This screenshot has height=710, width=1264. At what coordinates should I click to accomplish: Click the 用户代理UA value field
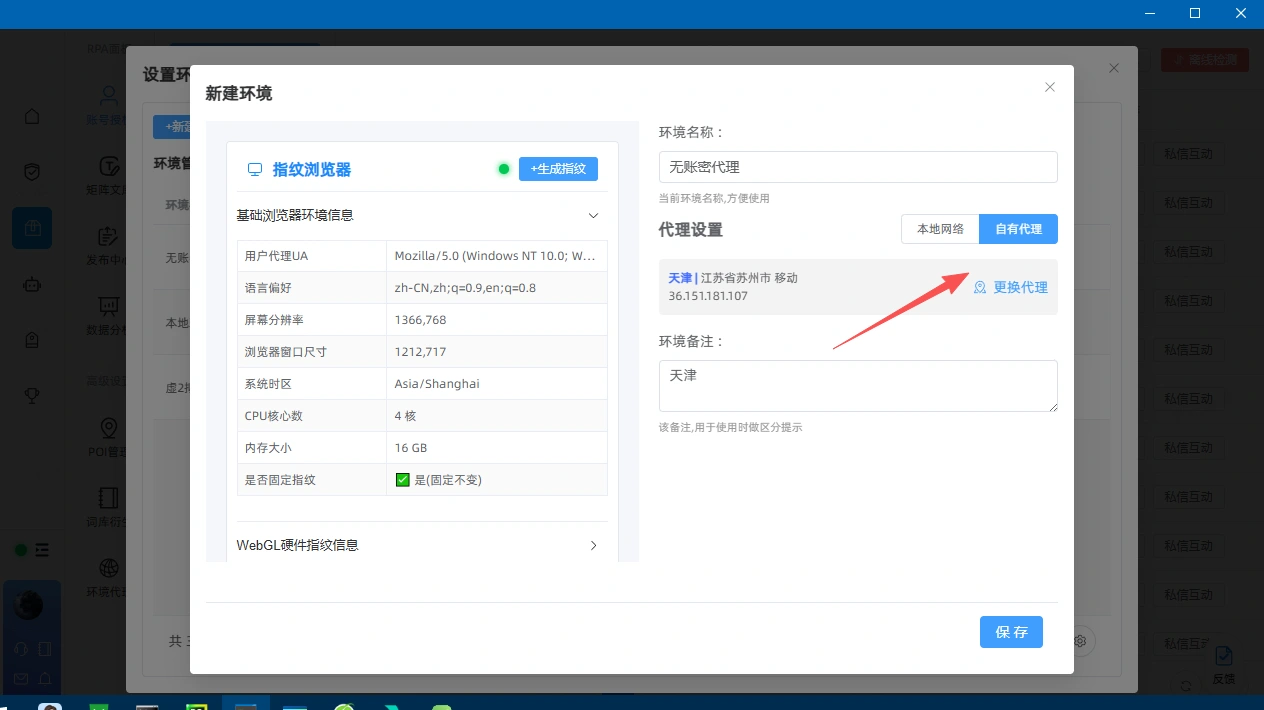click(497, 256)
